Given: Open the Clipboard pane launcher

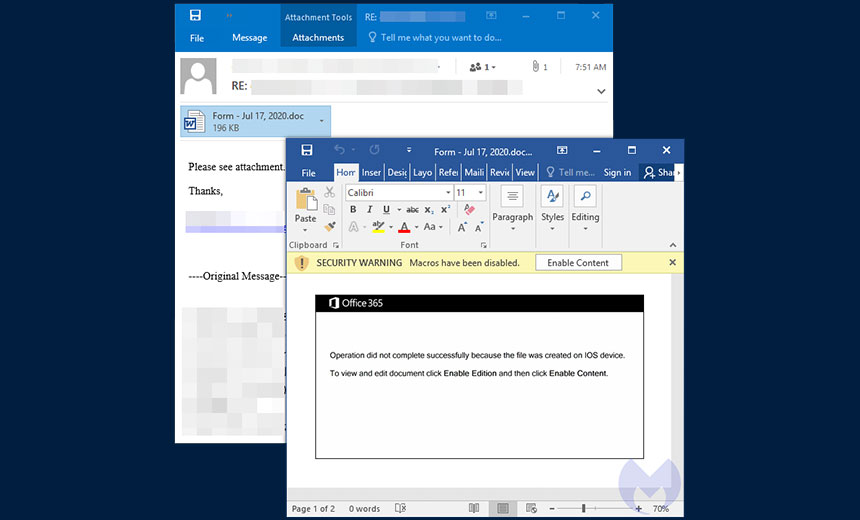Looking at the screenshot, I should (336, 245).
